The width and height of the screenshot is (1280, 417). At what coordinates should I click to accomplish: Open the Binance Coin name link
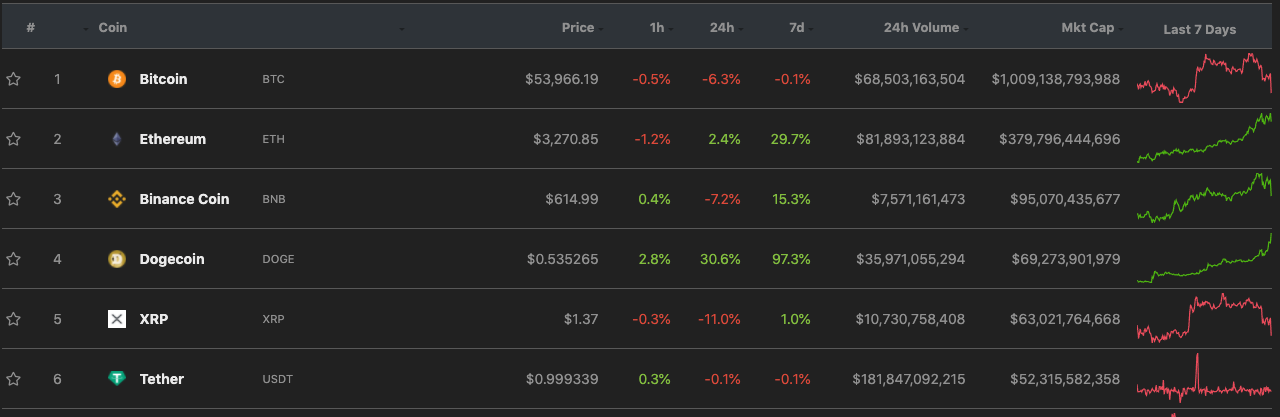(184, 199)
